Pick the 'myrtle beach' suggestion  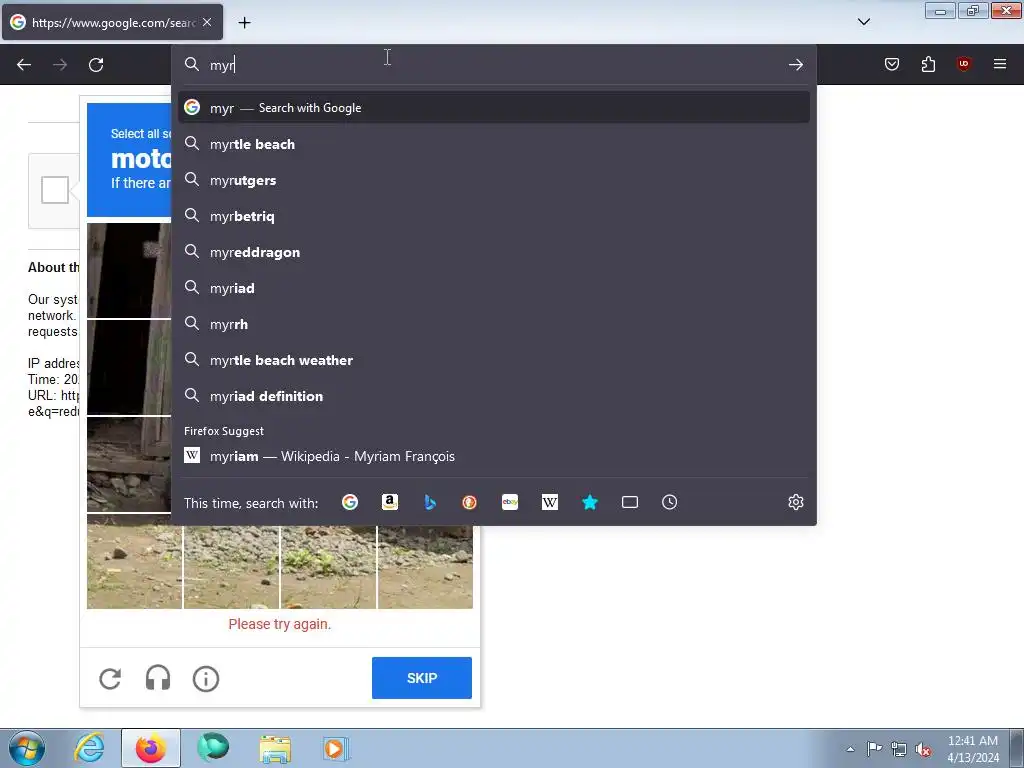pos(494,144)
